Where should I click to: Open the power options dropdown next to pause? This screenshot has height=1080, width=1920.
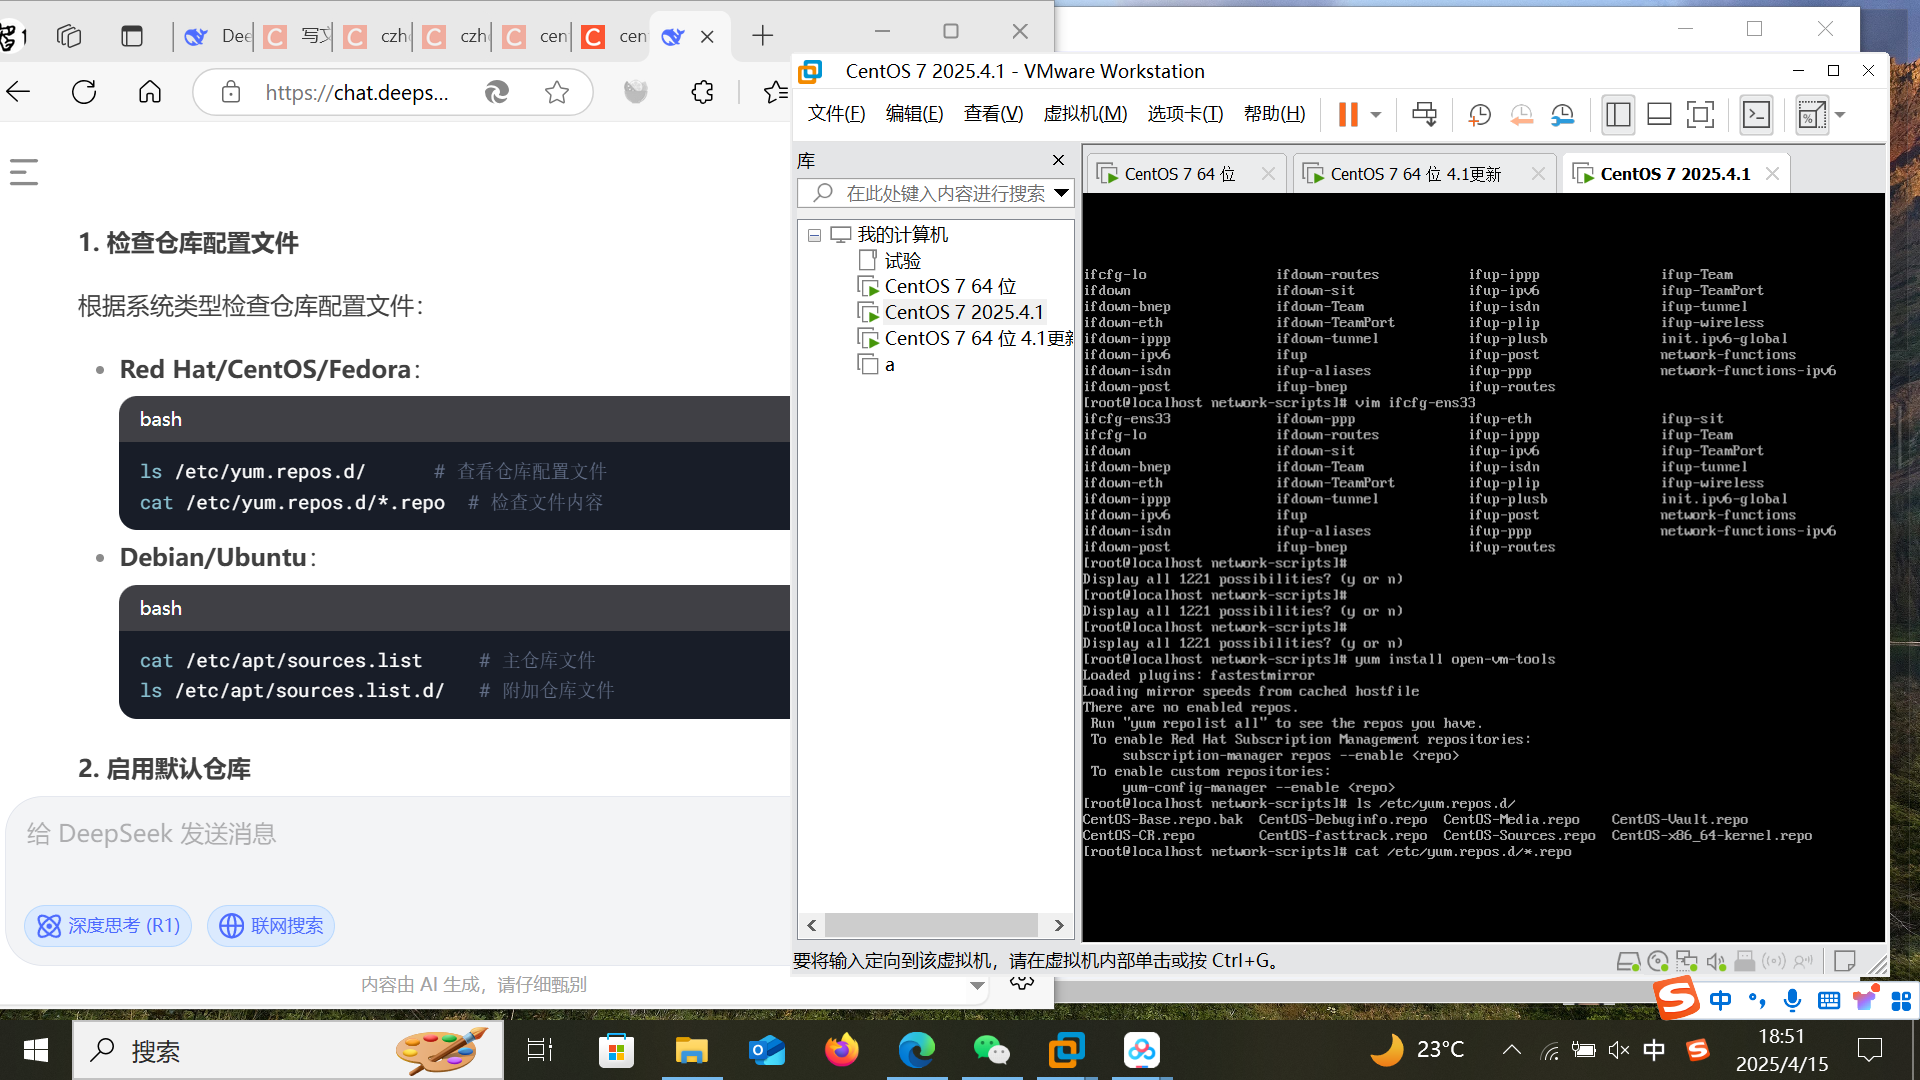tap(1376, 114)
